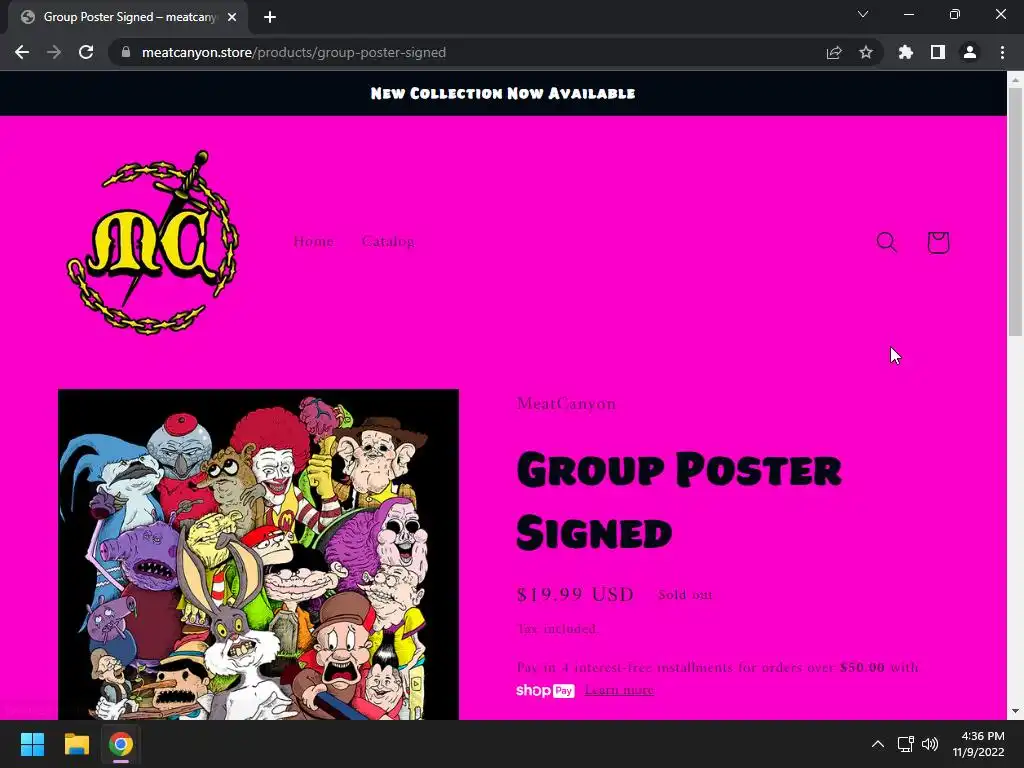Bookmark this page with the star icon
Image resolution: width=1024 pixels, height=768 pixels.
click(866, 52)
